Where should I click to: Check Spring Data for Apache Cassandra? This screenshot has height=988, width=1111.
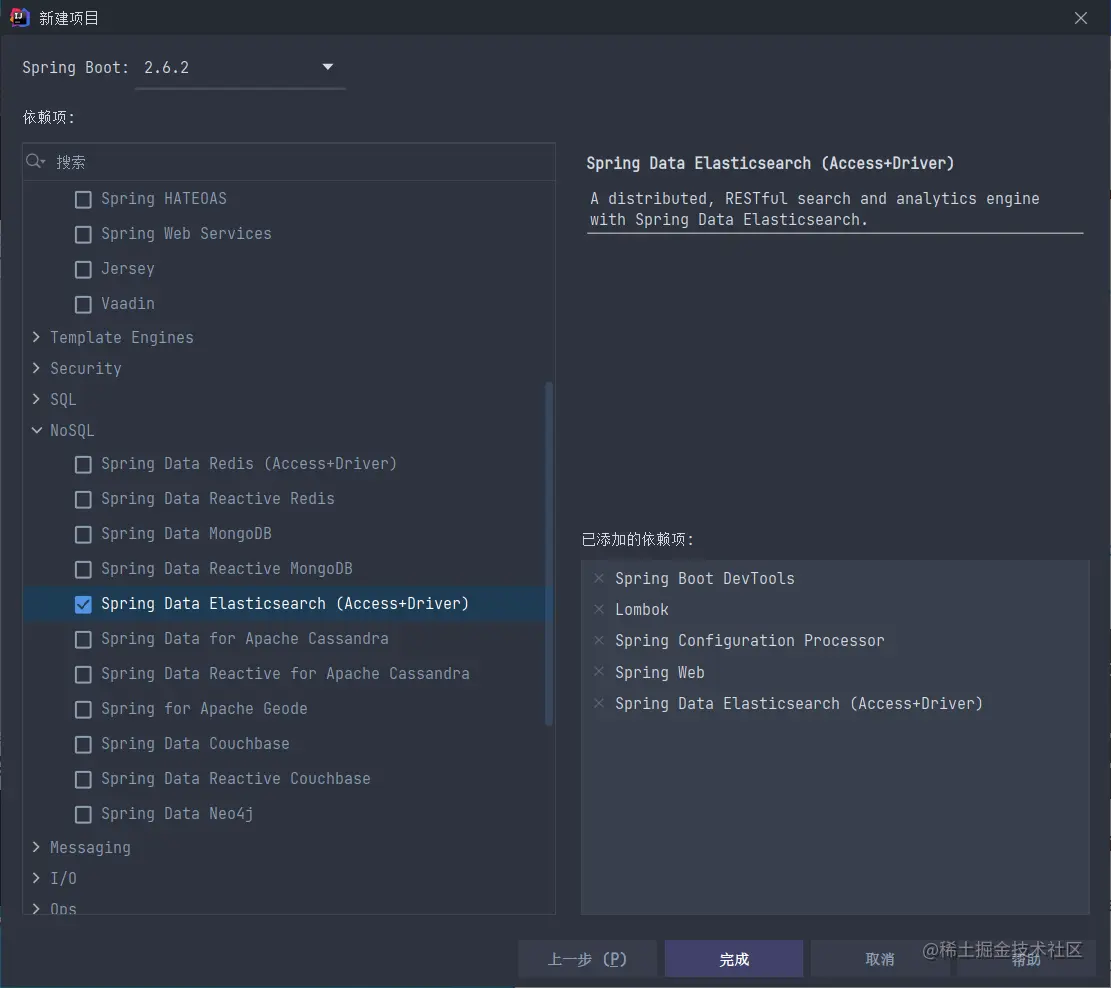pyautogui.click(x=83, y=639)
